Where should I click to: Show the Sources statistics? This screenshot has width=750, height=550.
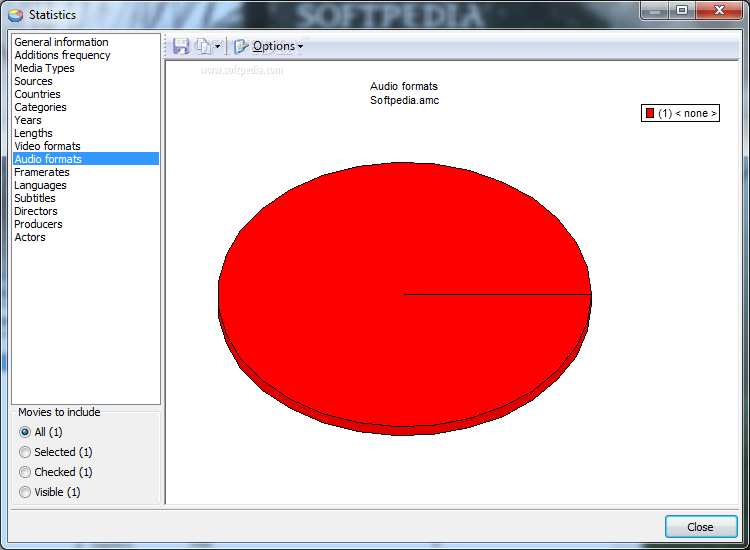86,81
